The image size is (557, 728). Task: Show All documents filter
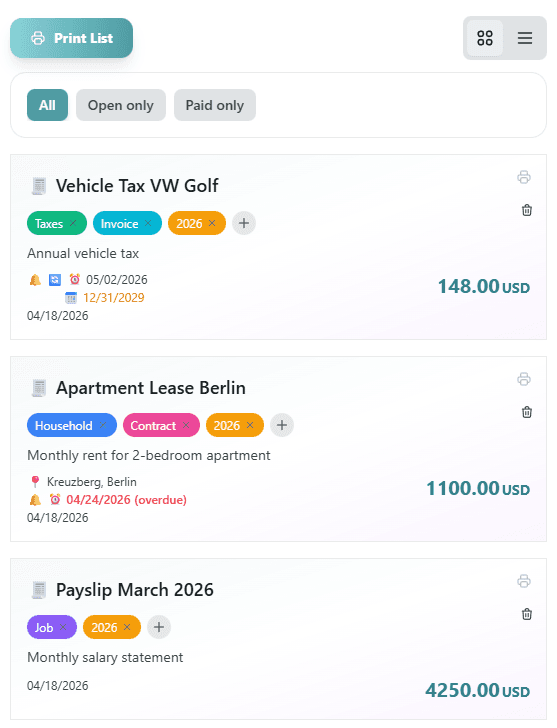click(47, 105)
